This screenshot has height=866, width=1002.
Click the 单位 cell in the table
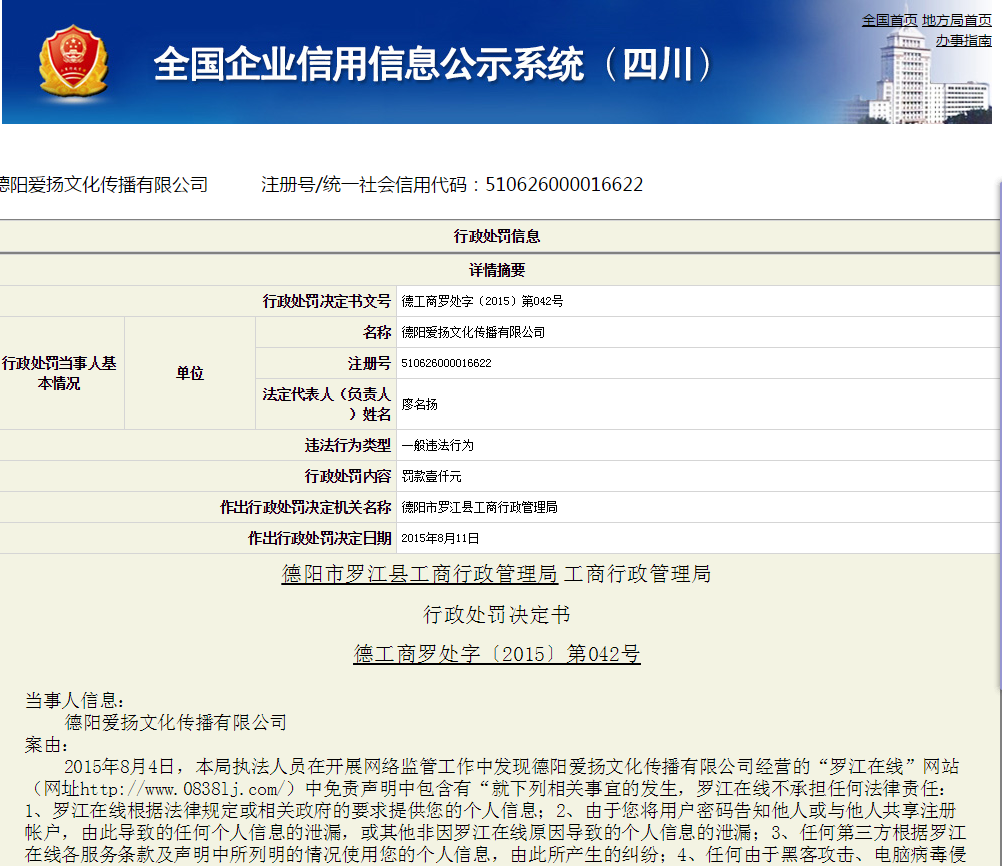pyautogui.click(x=190, y=373)
